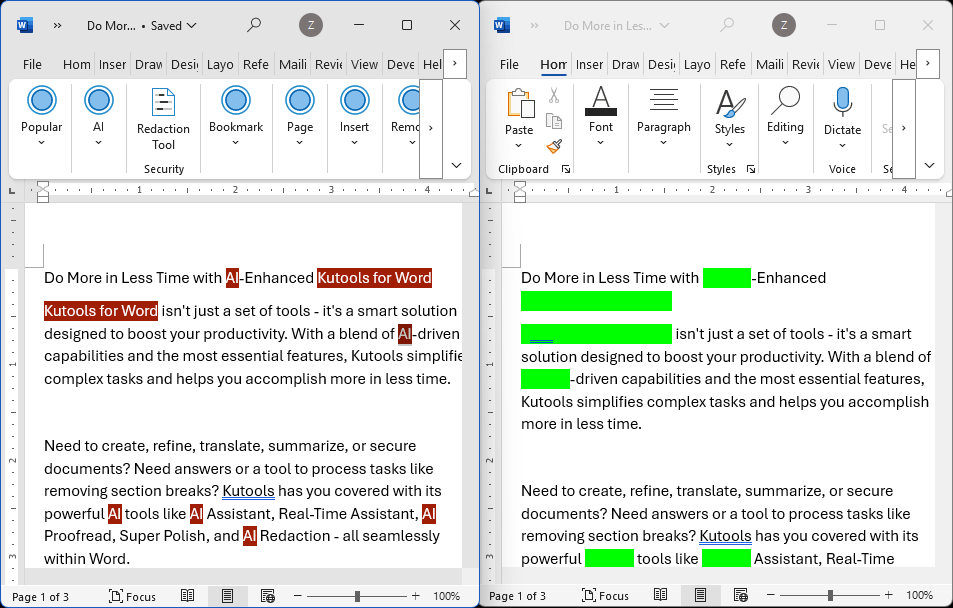This screenshot has height=608, width=953.
Task: Click the search icon in left window title bar
Action: point(254,25)
